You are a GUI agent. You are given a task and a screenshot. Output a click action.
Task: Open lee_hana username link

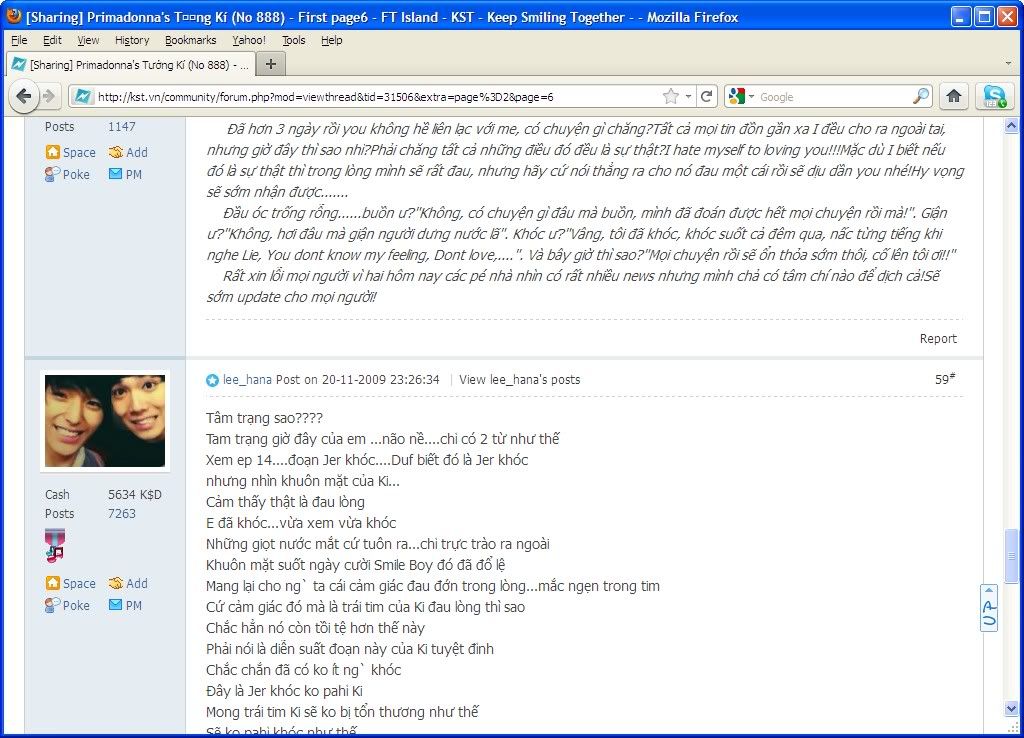(x=248, y=380)
